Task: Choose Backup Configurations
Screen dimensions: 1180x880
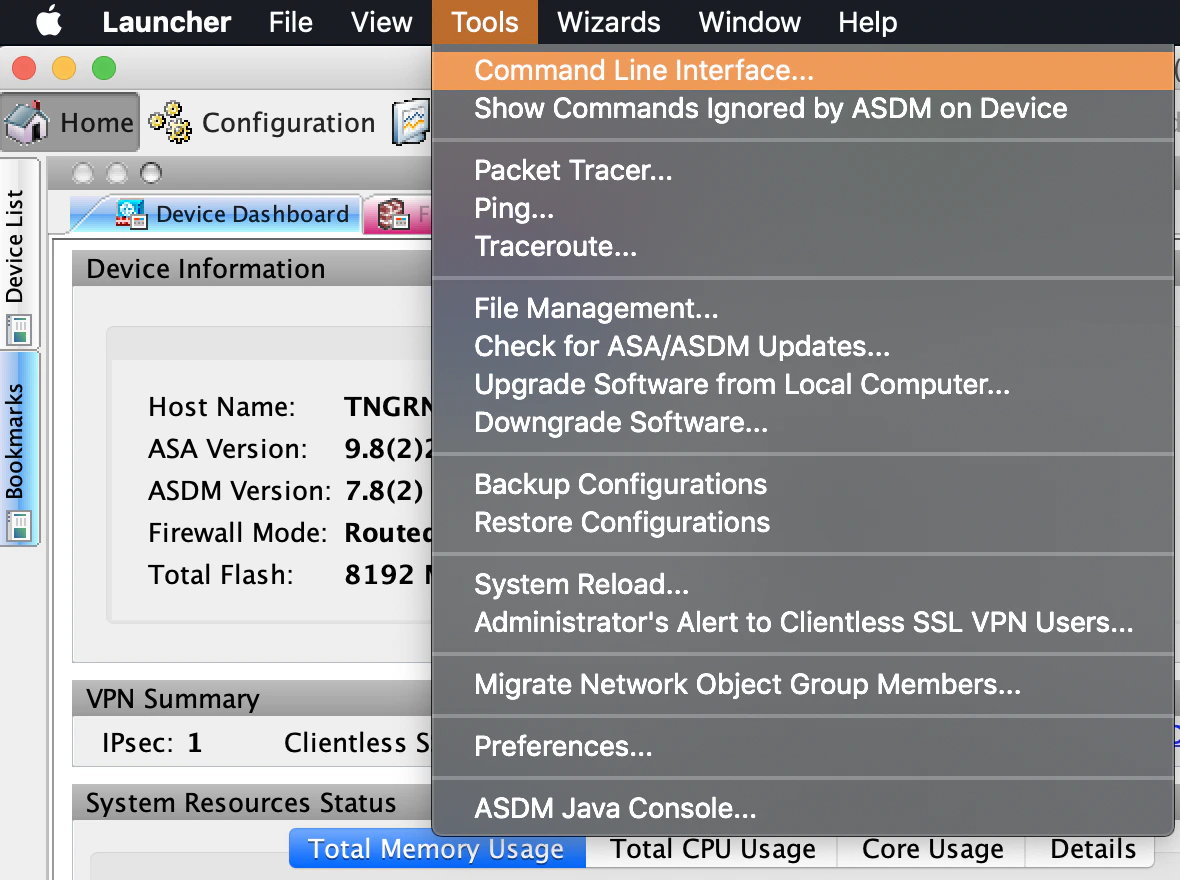Action: point(621,484)
